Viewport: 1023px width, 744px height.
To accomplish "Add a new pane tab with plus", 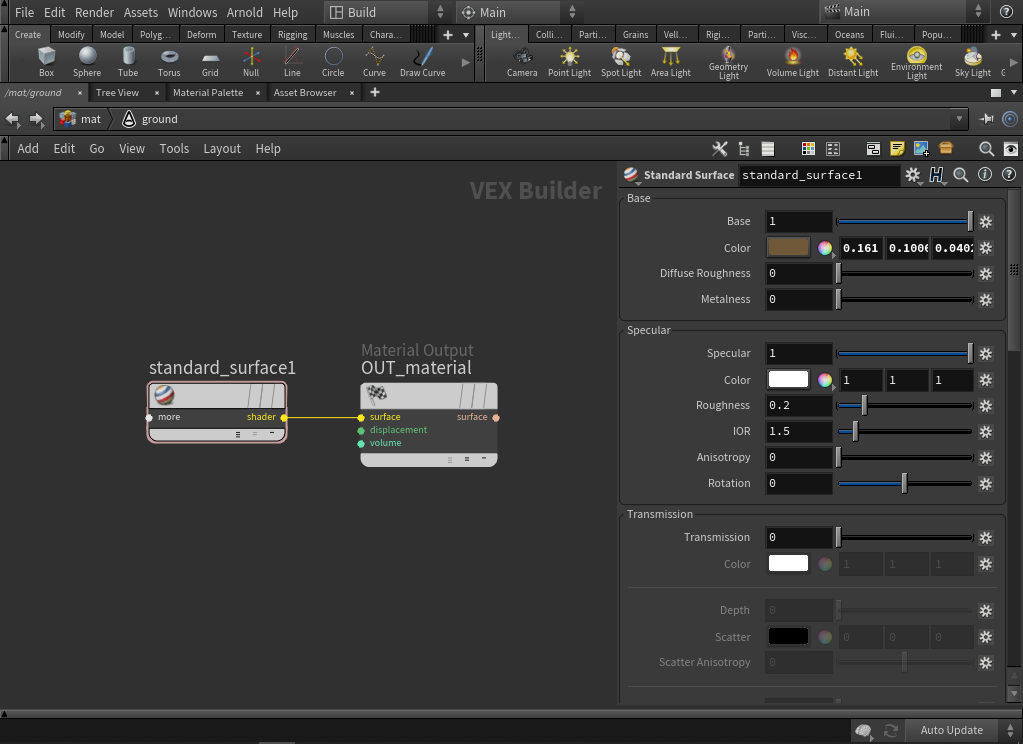I will [x=374, y=93].
